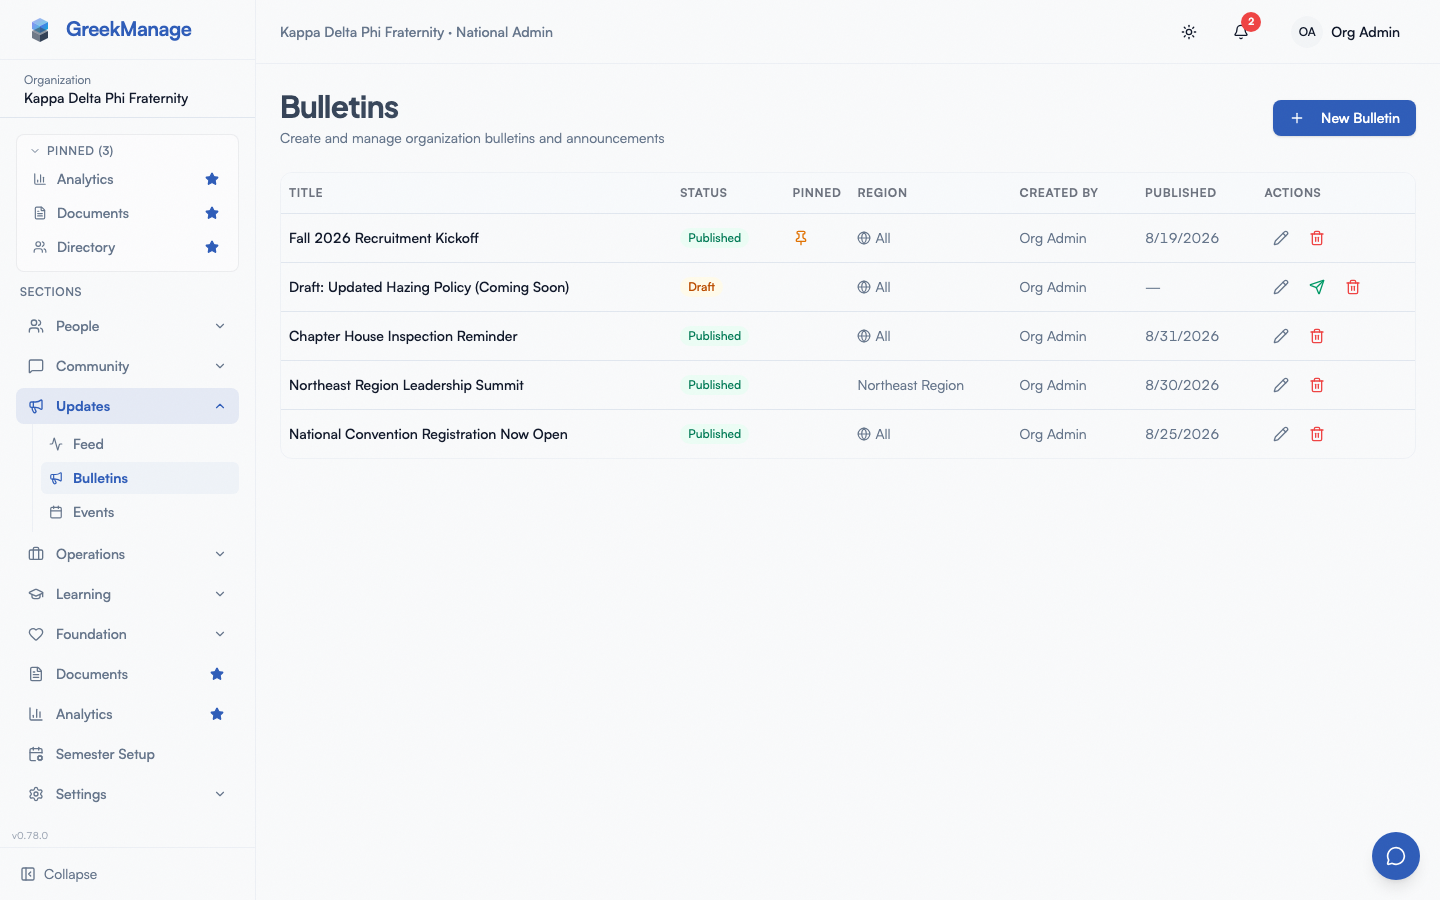Open the OA user avatar

click(x=1307, y=32)
